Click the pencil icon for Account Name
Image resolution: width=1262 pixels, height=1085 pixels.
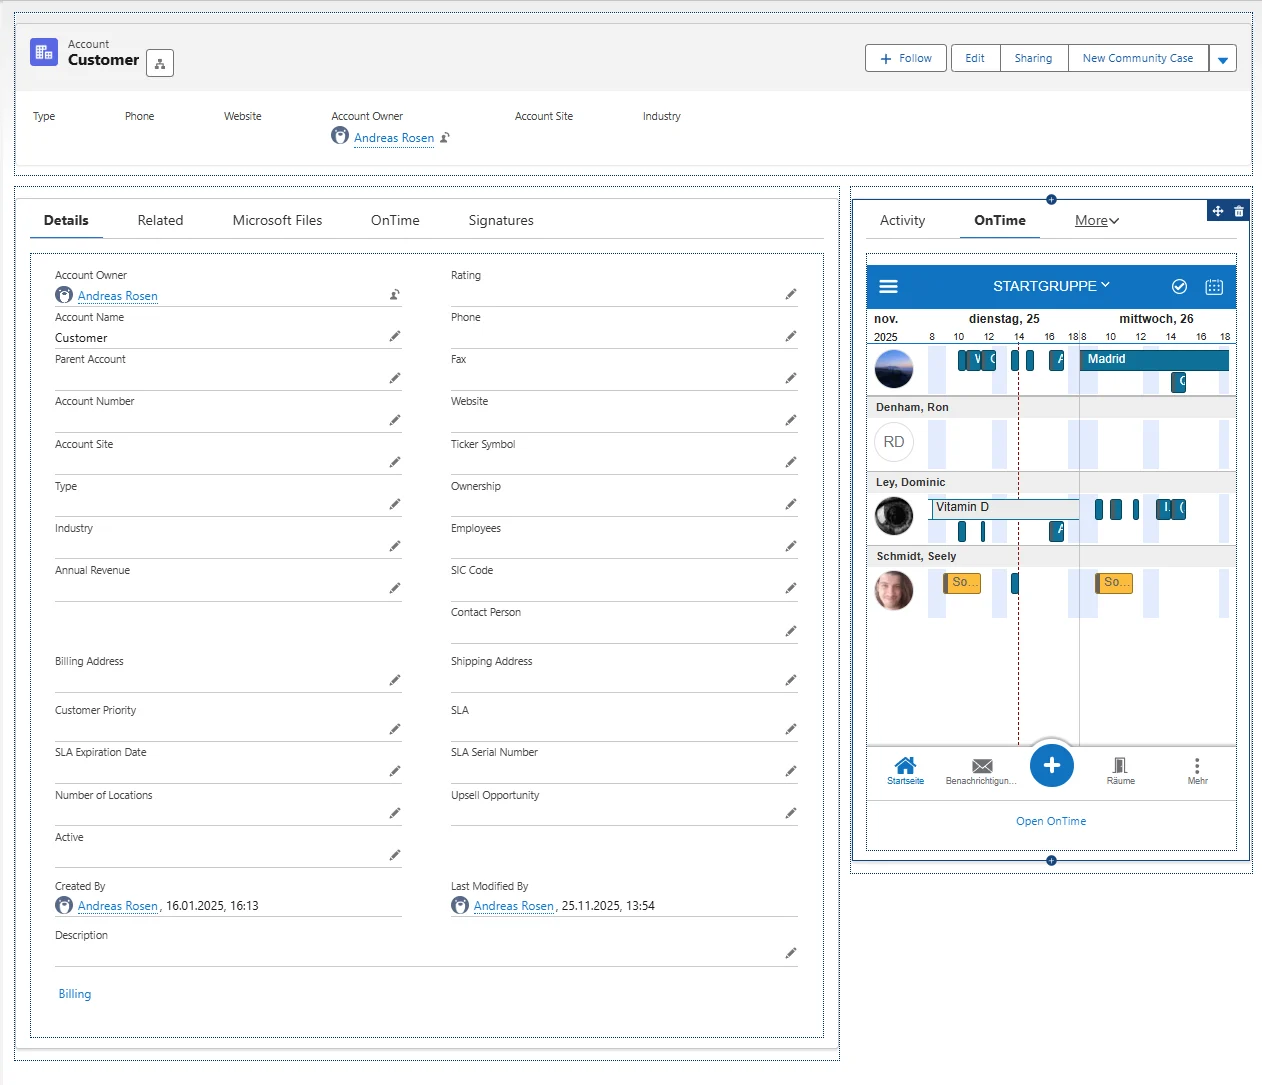tap(395, 336)
